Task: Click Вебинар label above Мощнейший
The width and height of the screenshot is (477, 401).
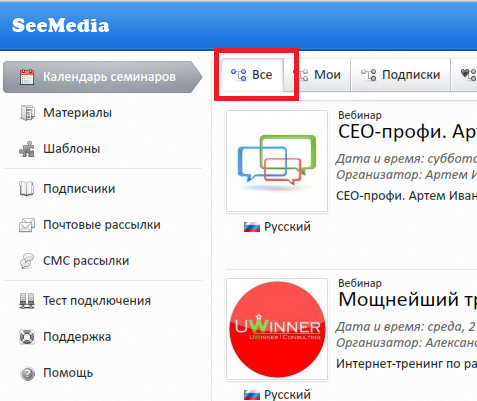Action: 360,283
